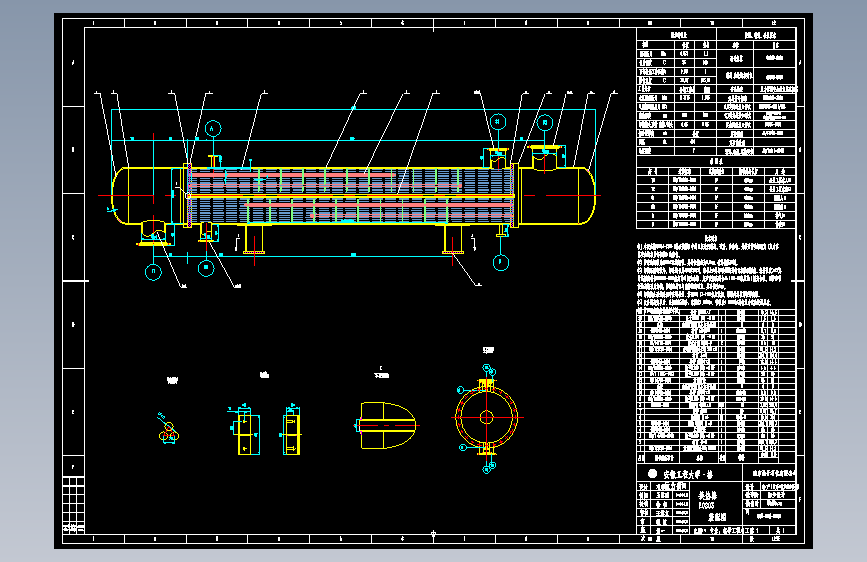Click the round university logo in the title block
This screenshot has width=867, height=562.
652,474
